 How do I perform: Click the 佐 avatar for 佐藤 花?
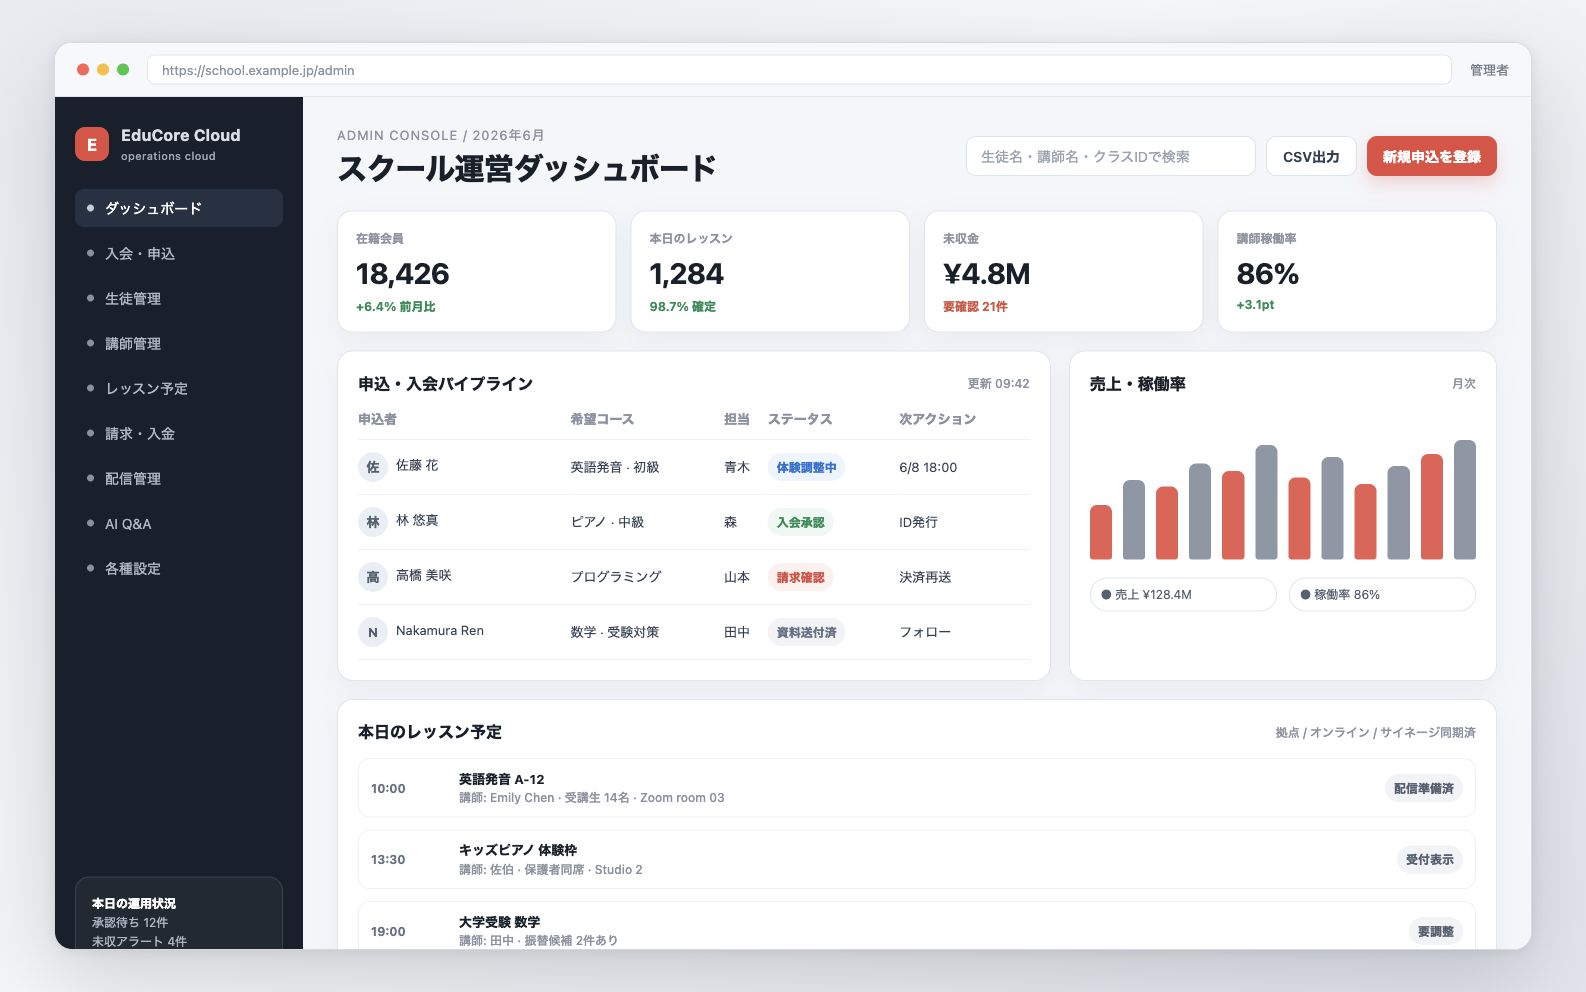pyautogui.click(x=372, y=467)
